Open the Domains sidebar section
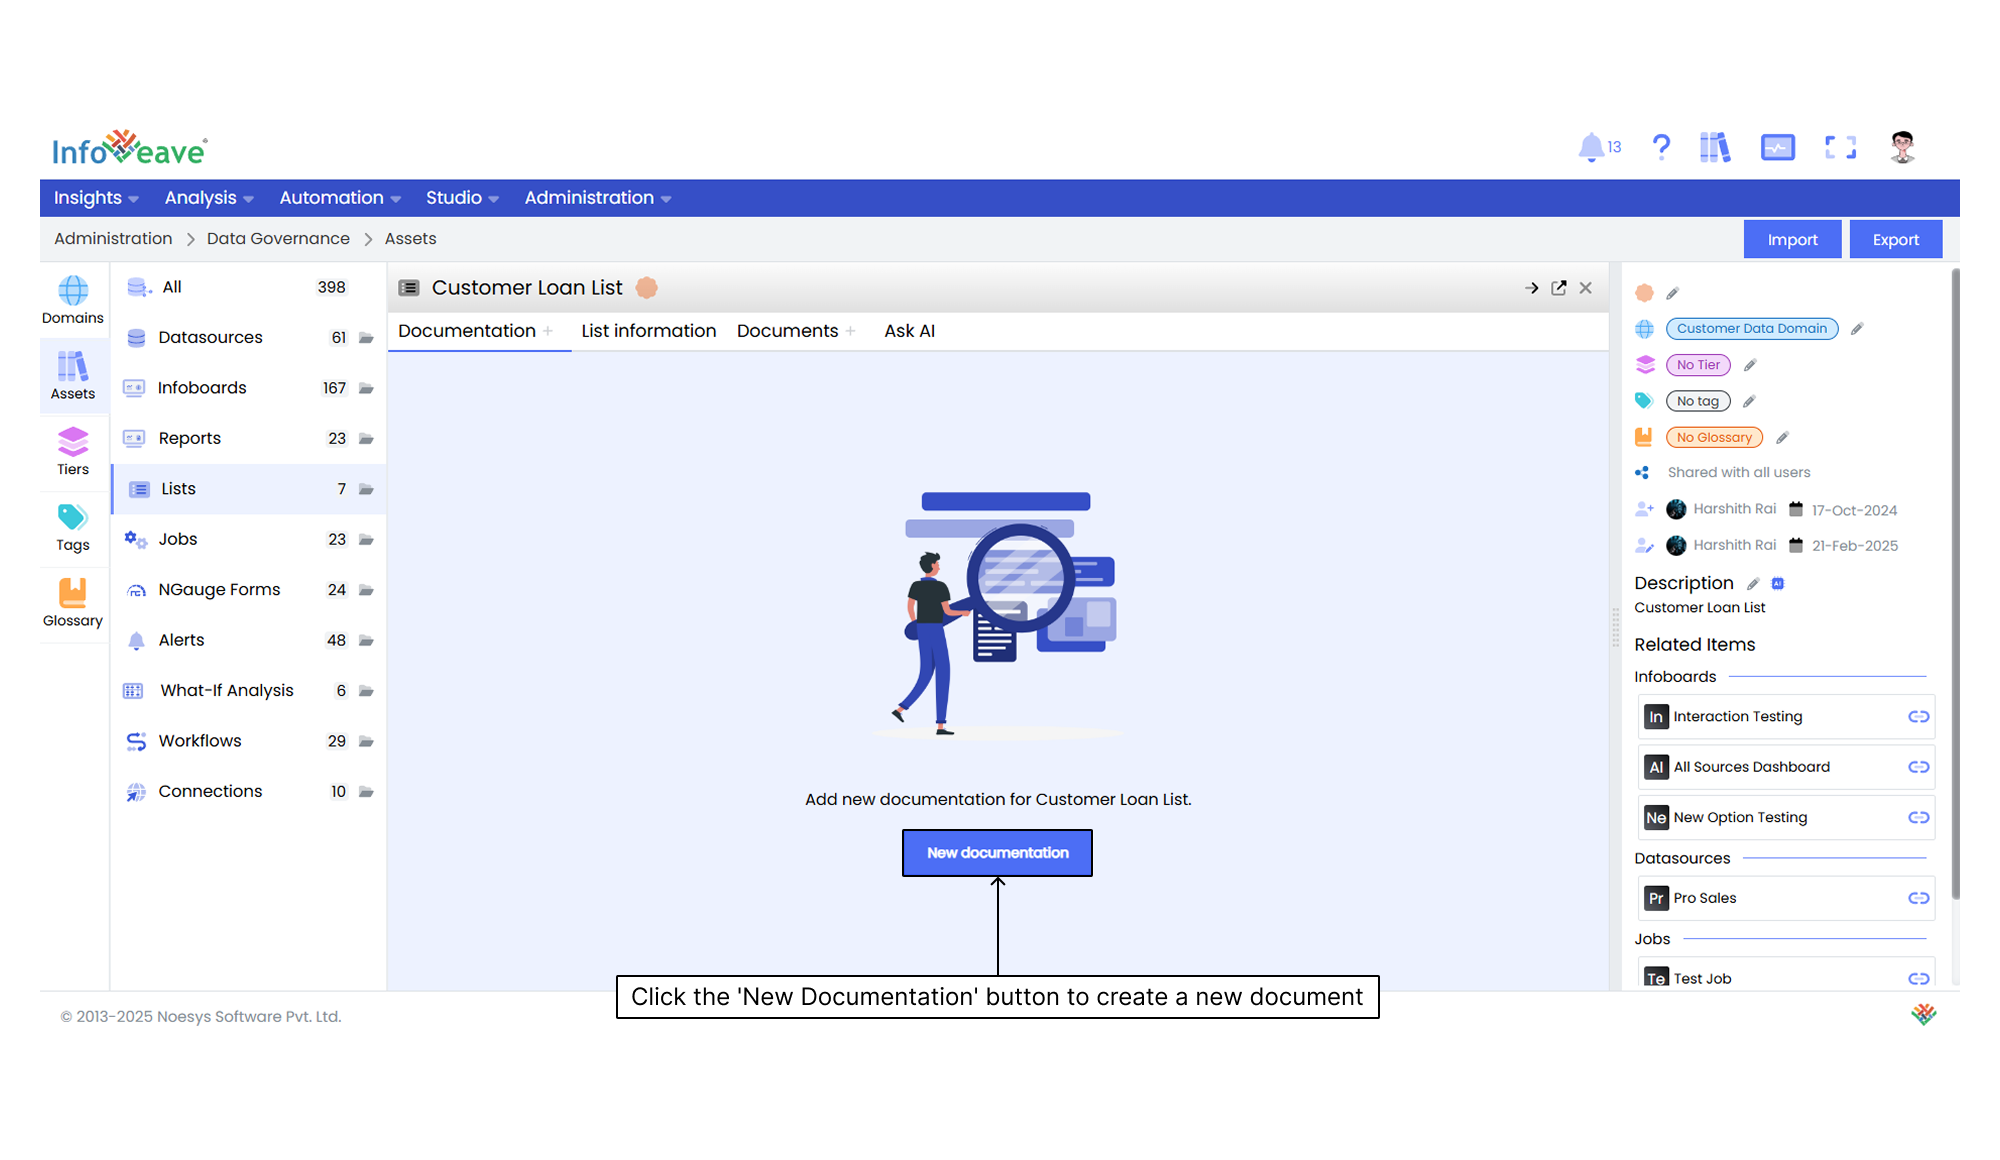Screen dimensions: 2000x1160 coord(73,300)
